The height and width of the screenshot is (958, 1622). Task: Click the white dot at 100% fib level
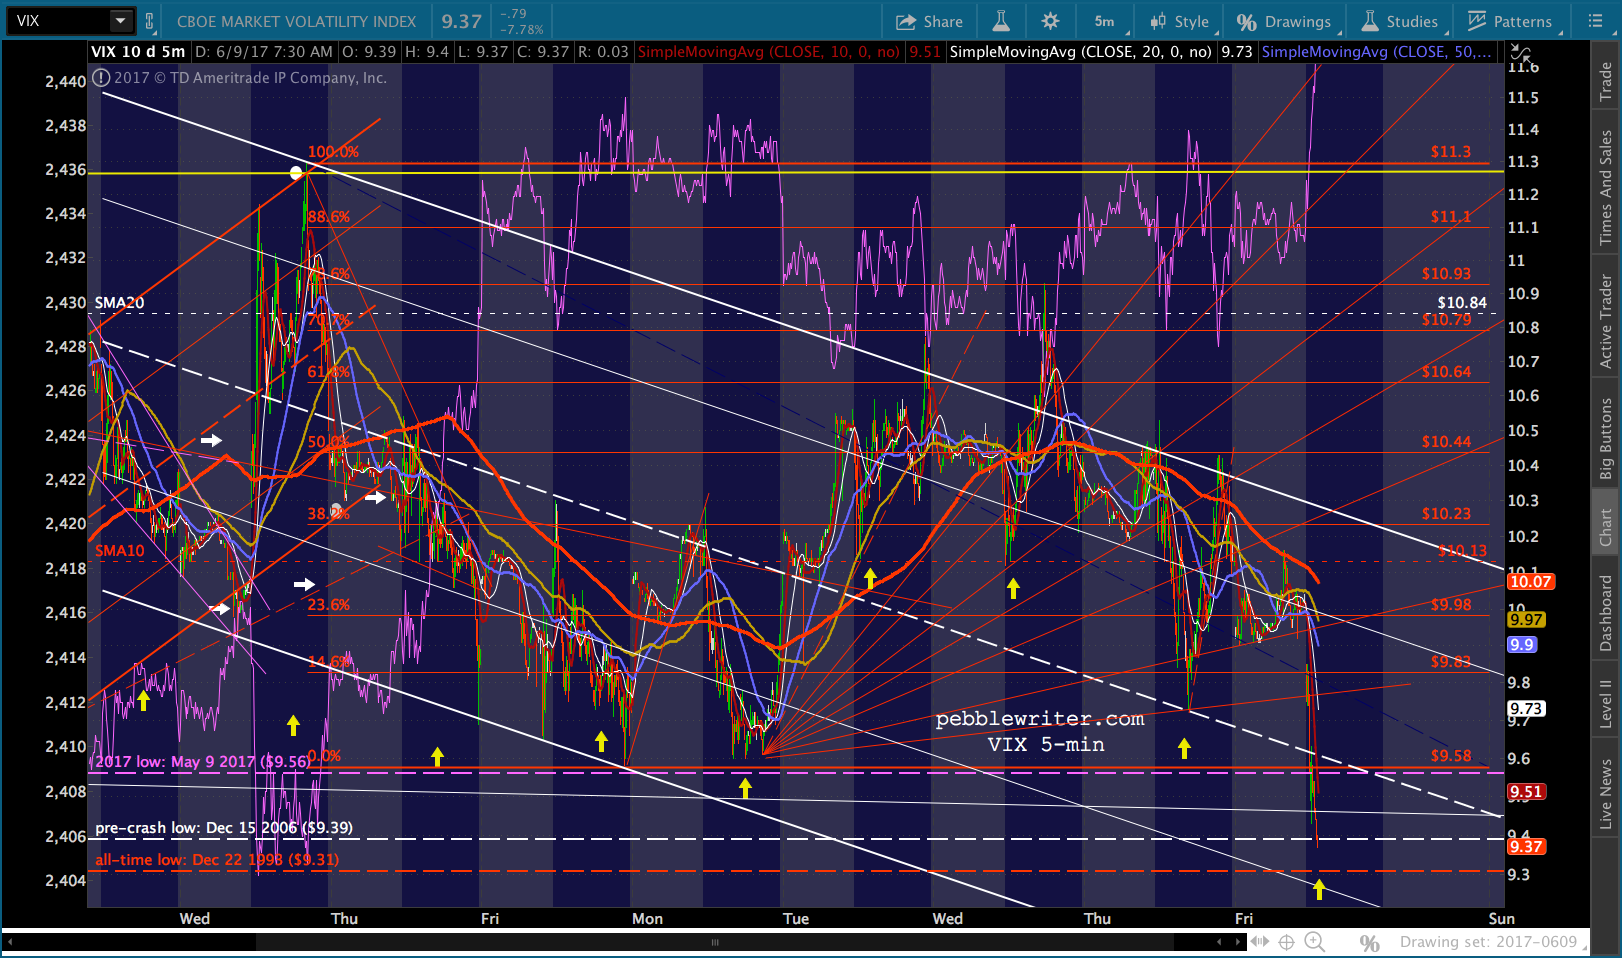296,173
